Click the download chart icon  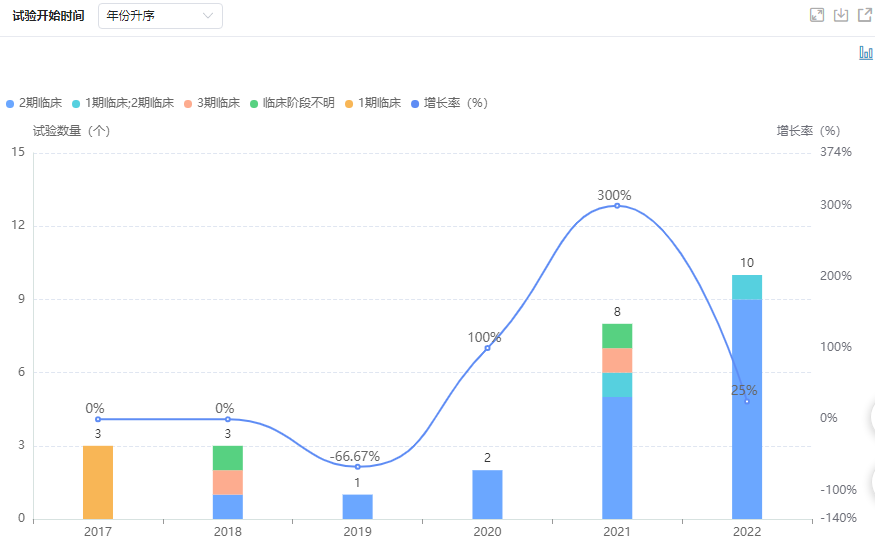[841, 15]
